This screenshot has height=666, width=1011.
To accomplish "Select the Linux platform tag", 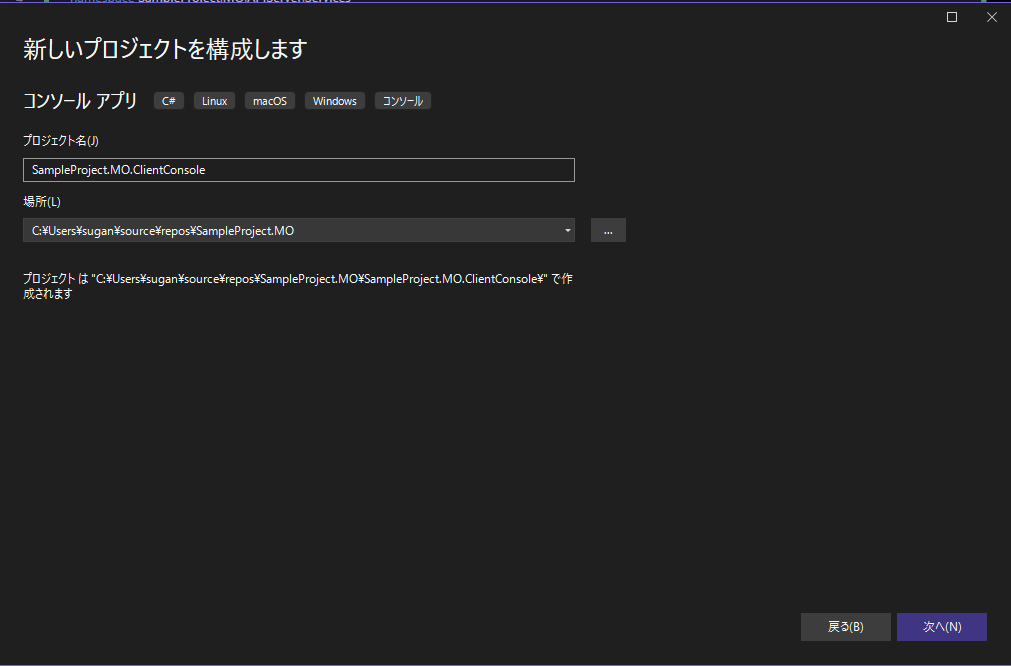I will [214, 100].
